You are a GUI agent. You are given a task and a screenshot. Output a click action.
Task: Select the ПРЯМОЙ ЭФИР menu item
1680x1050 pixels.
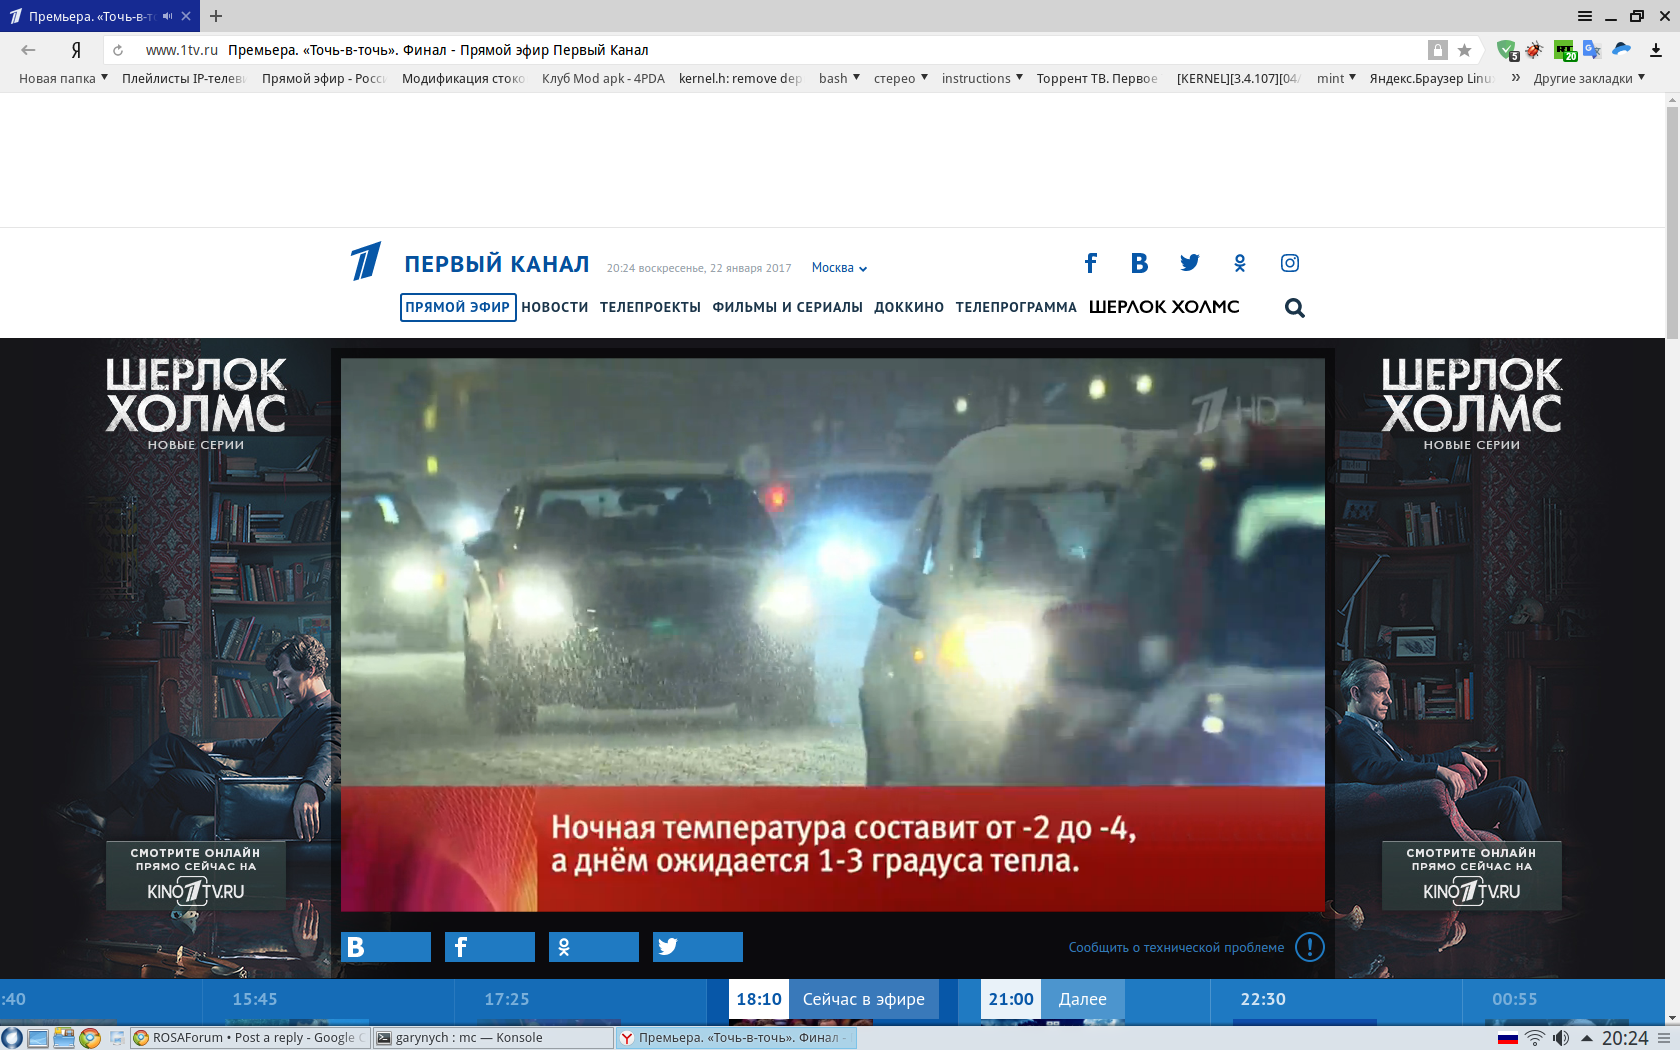click(x=458, y=307)
